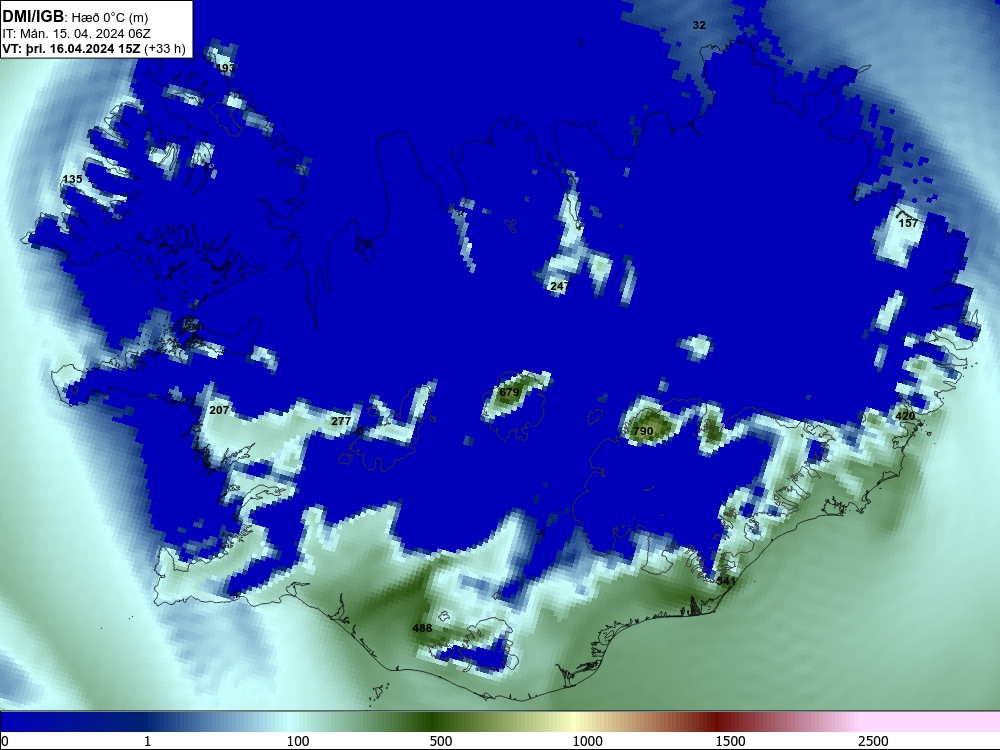Click the 2500 value on the legend
Viewport: 1000px width, 750px height.
point(873,741)
